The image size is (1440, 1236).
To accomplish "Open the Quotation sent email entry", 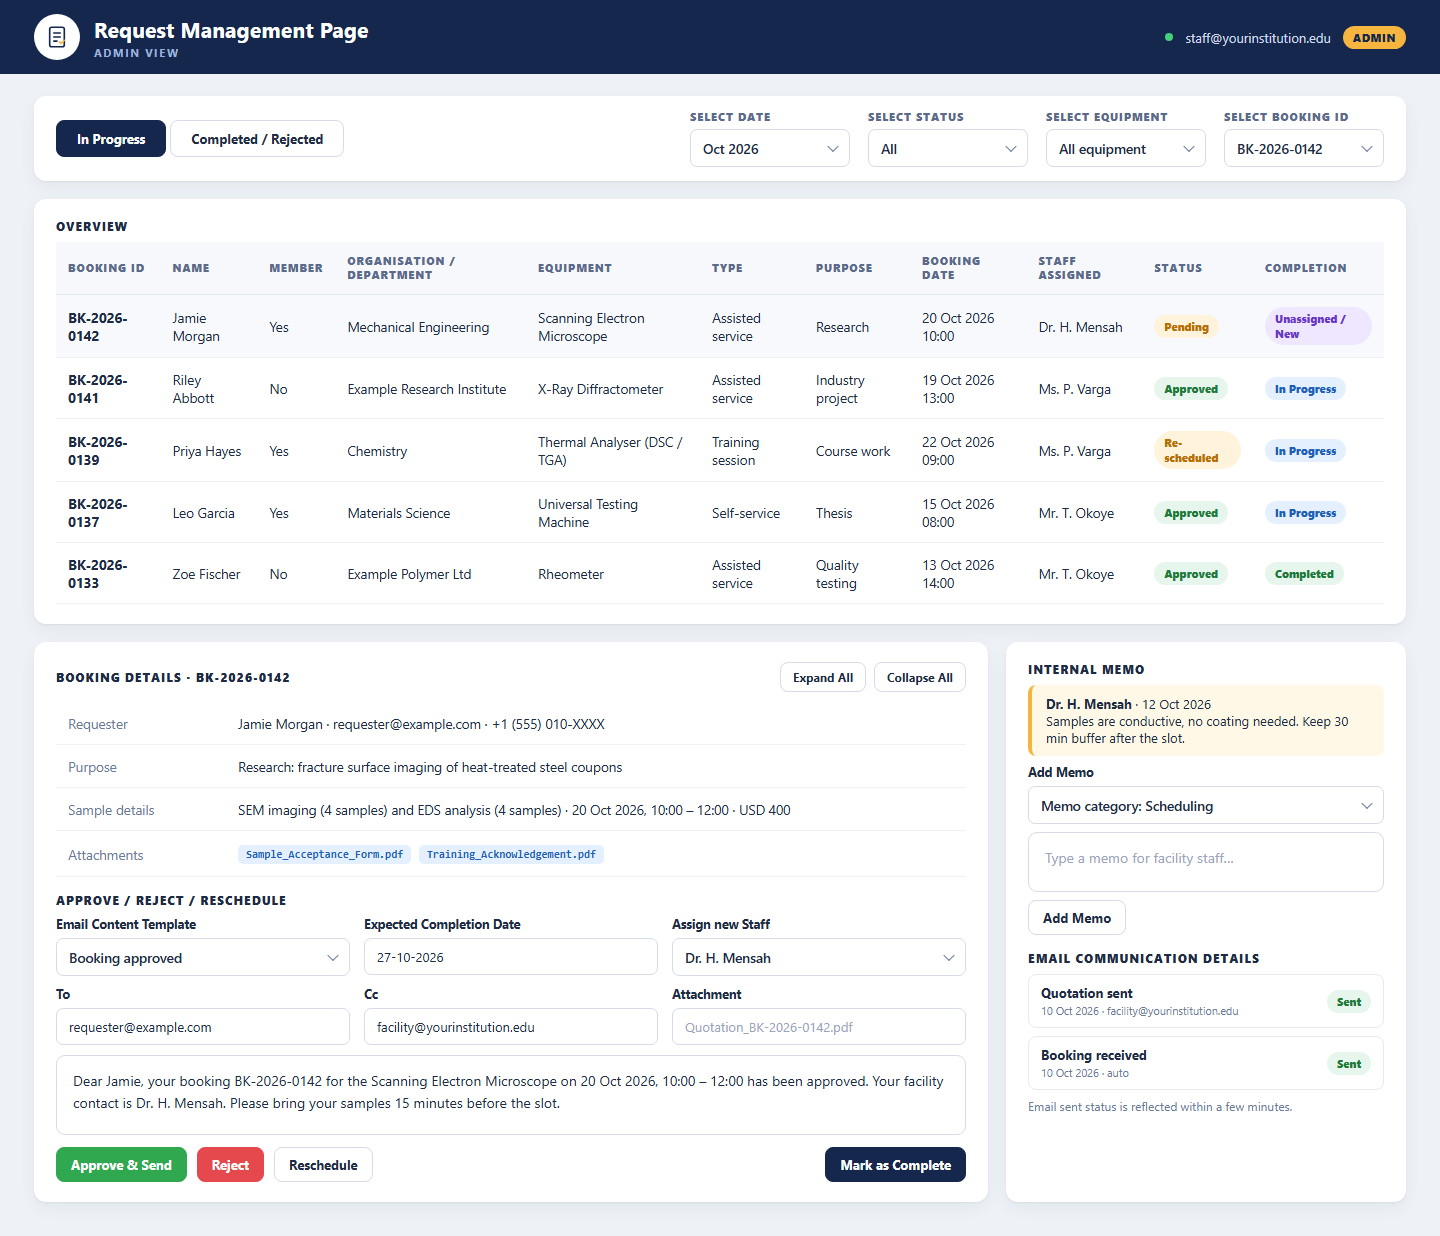I will [x=1206, y=1001].
